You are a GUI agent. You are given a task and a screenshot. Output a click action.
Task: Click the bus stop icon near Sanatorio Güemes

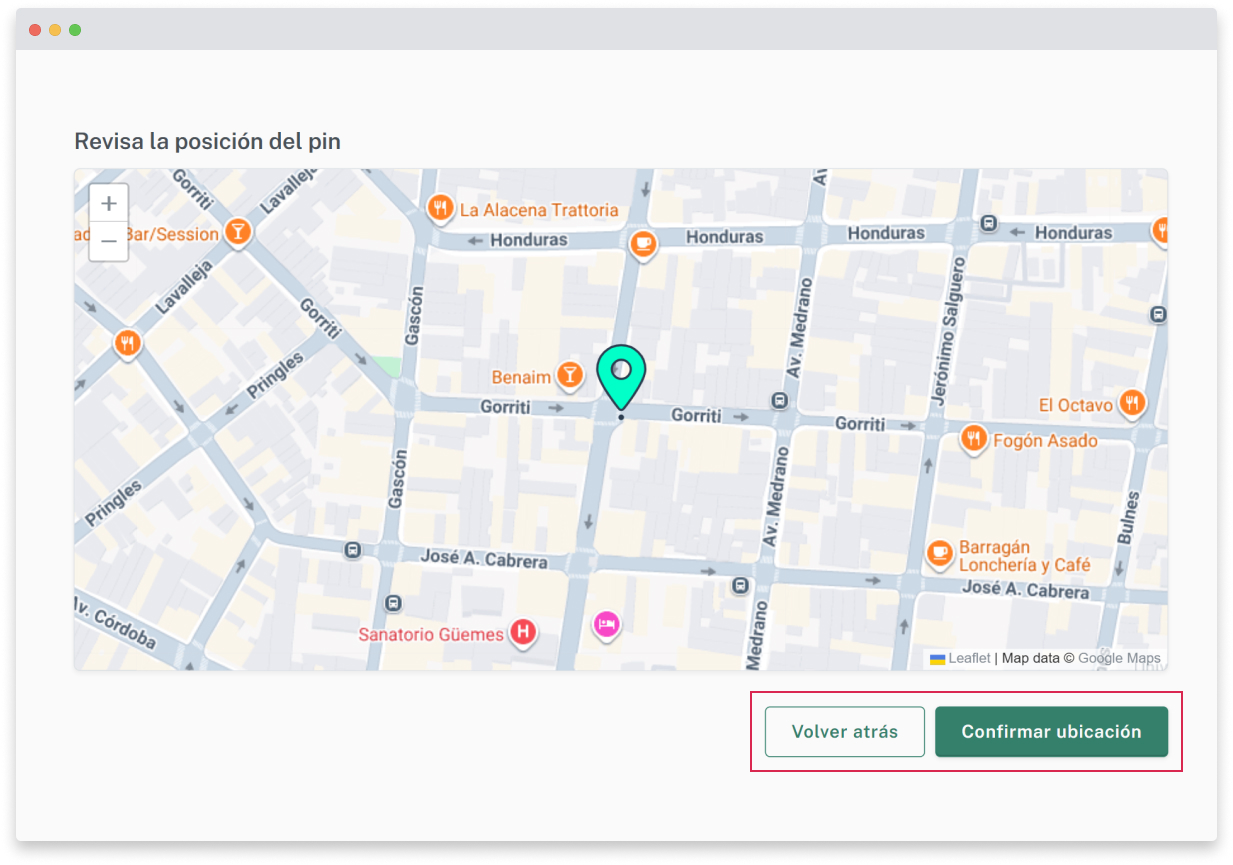[393, 603]
